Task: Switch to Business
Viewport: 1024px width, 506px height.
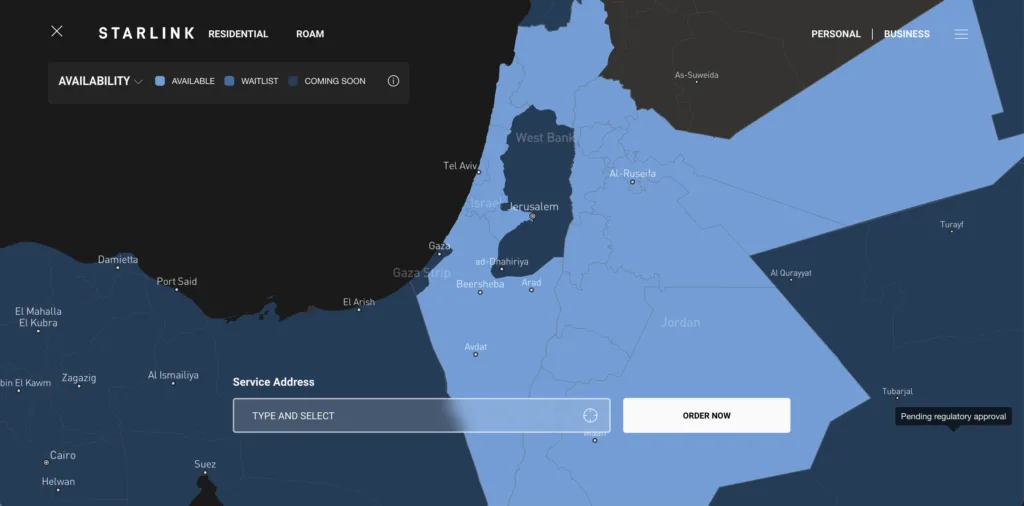Action: tap(906, 34)
